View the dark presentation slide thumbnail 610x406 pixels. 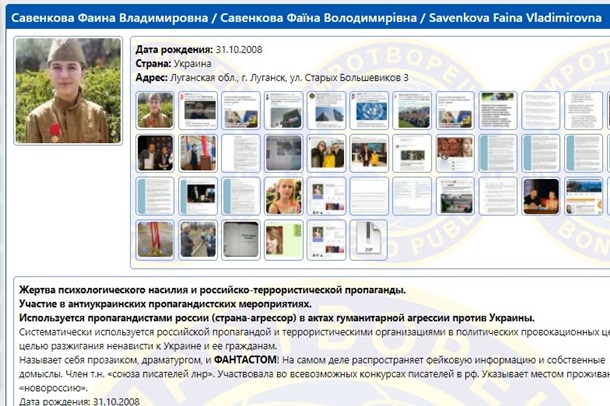click(x=241, y=239)
